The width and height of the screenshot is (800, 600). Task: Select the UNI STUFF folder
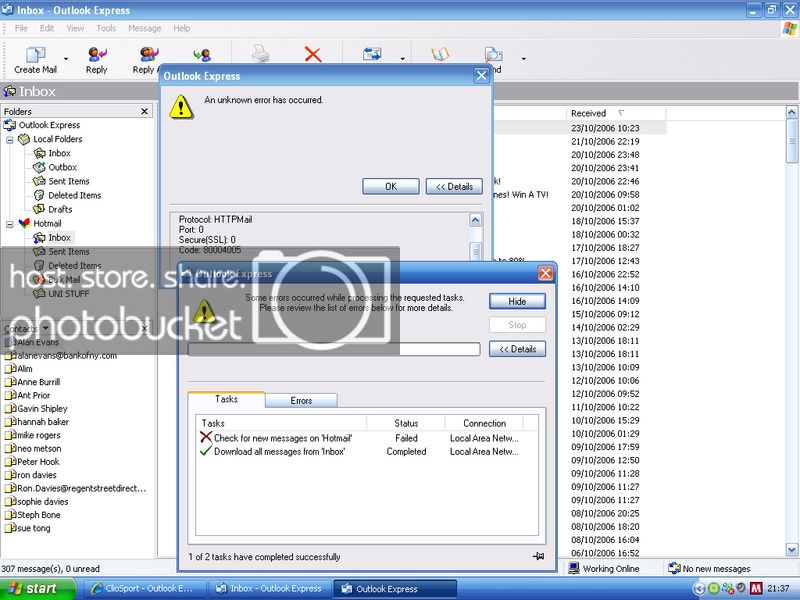[68, 294]
